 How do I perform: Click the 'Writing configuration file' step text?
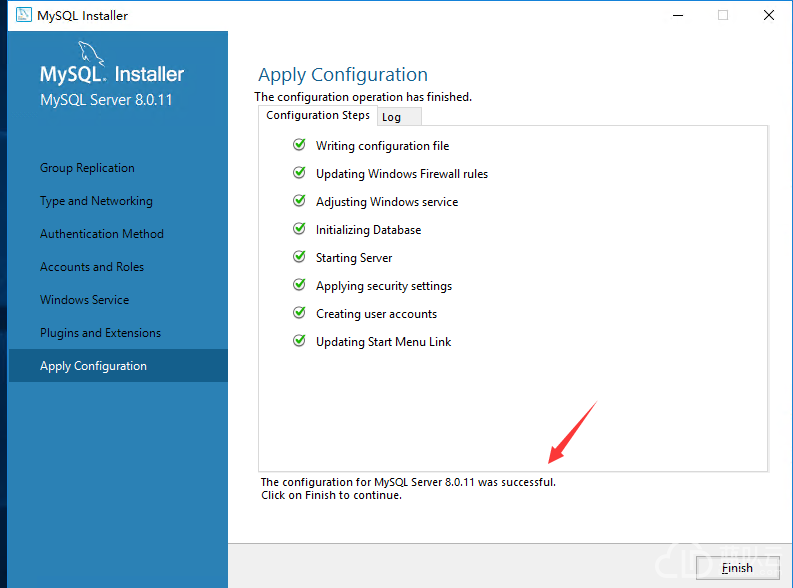point(382,146)
